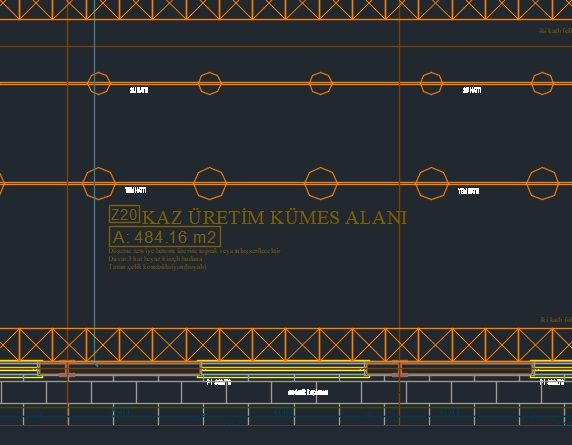The height and width of the screenshot is (445, 572).
Task: Pick the dashed blue strip below the paving tiles
Action: 286,414
